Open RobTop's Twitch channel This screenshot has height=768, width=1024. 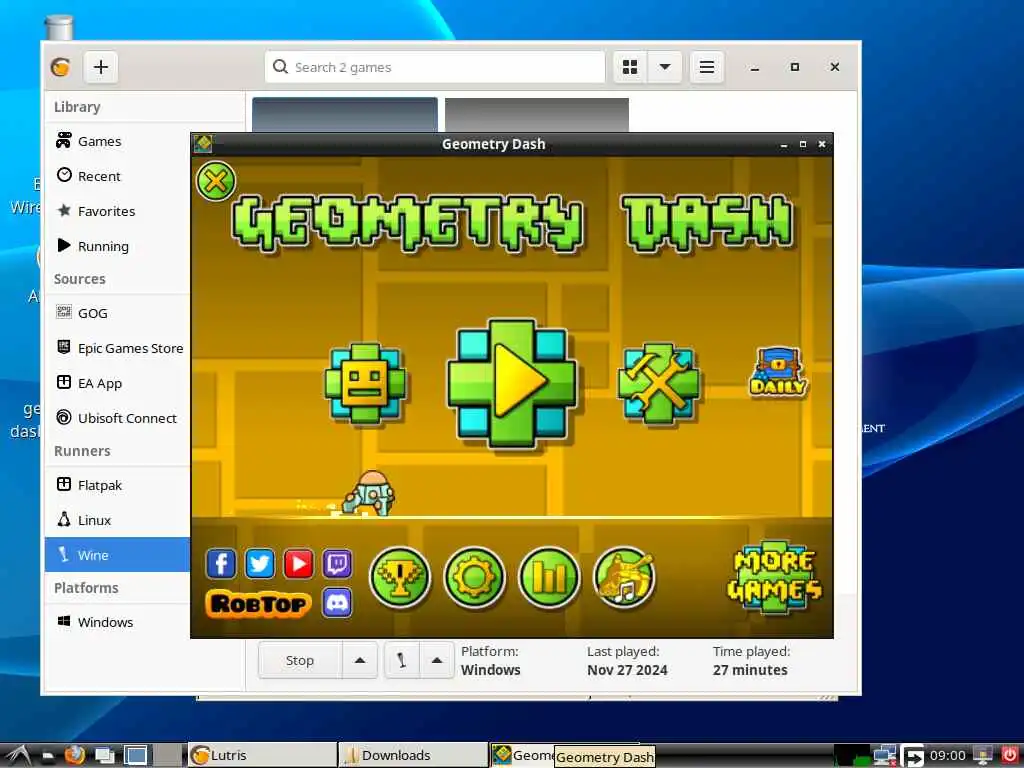338,564
